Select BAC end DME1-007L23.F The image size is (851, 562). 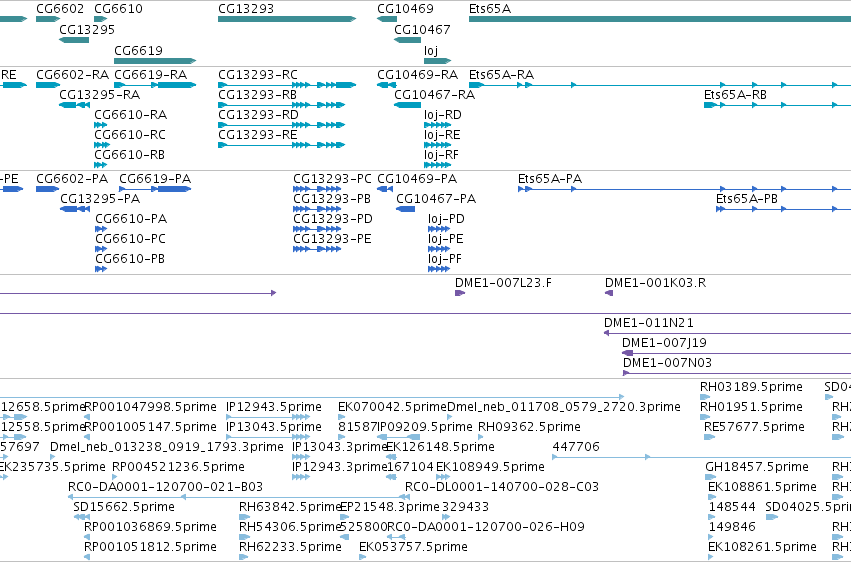(x=460, y=293)
